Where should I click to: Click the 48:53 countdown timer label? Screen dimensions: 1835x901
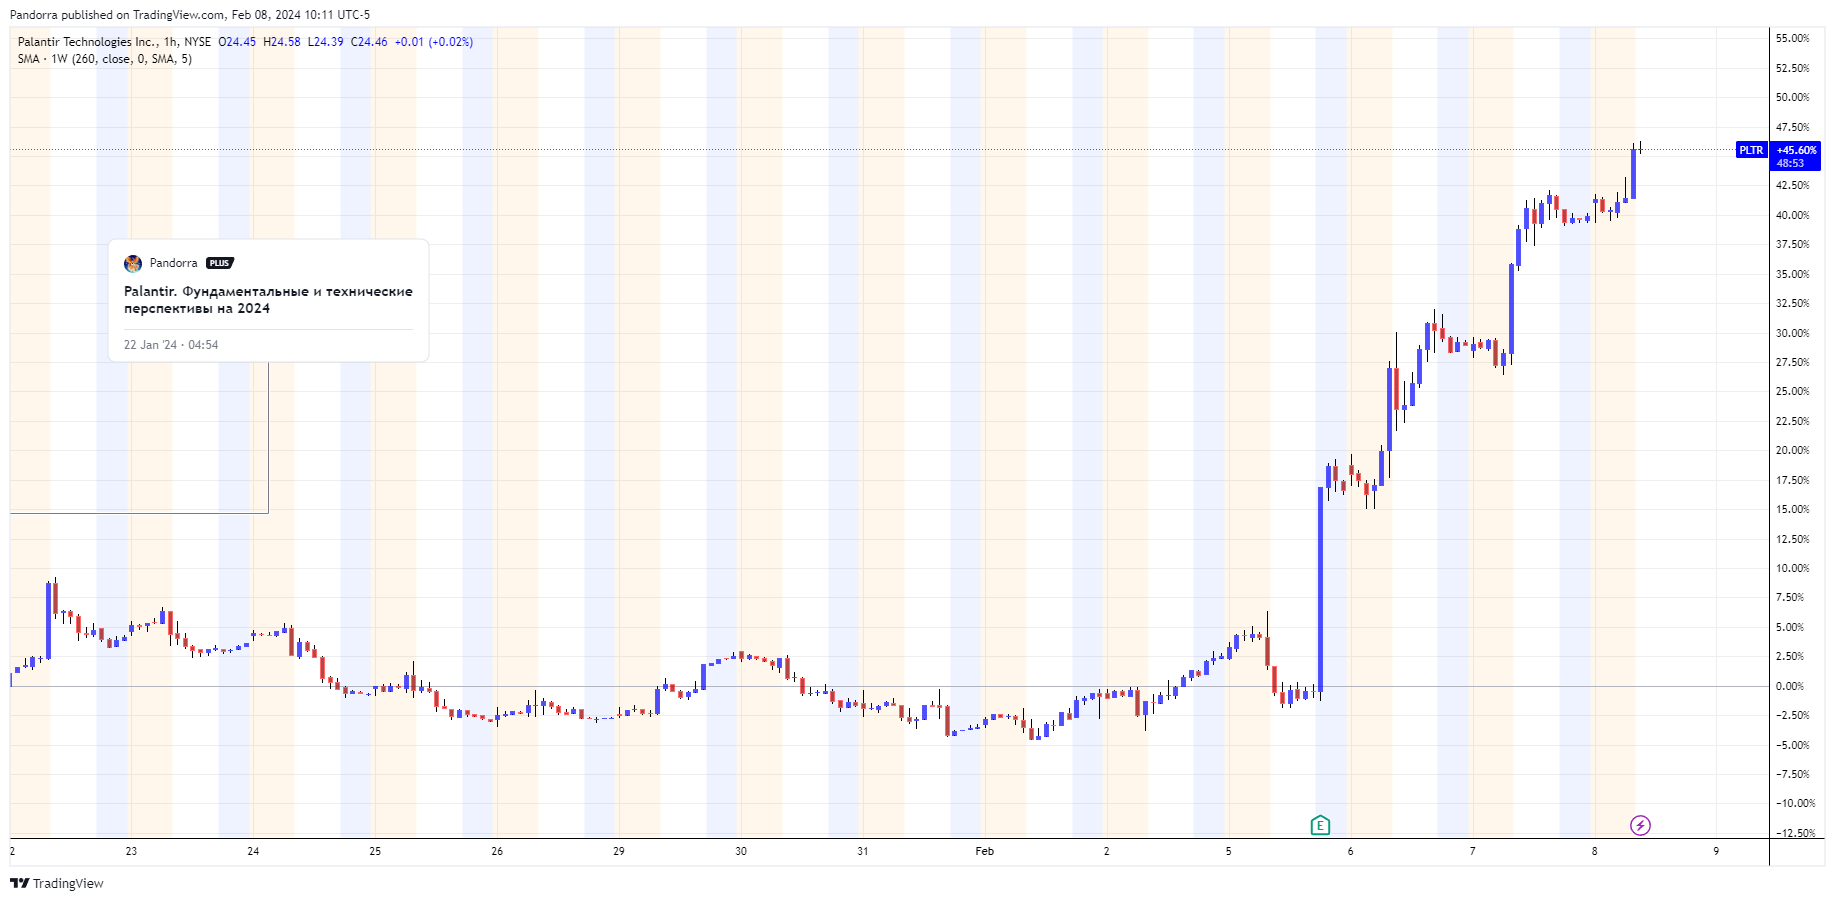pos(1790,163)
